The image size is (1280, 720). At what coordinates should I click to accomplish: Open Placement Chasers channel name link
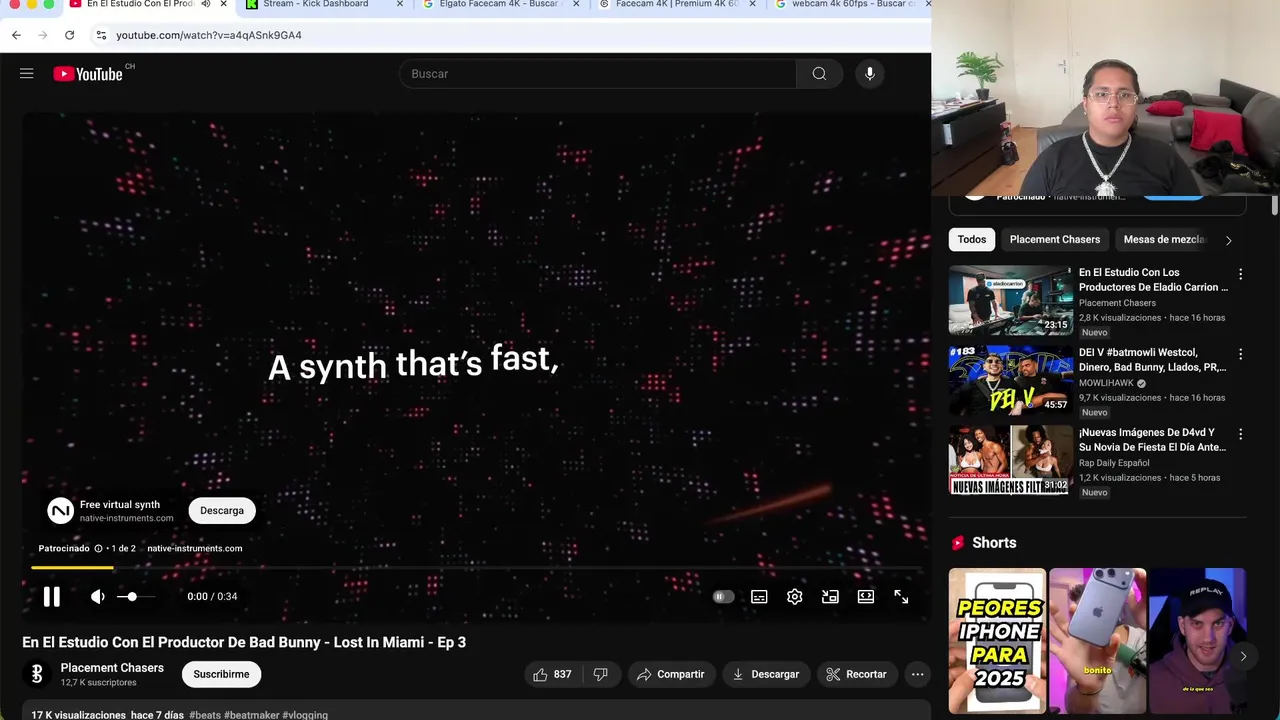point(112,668)
